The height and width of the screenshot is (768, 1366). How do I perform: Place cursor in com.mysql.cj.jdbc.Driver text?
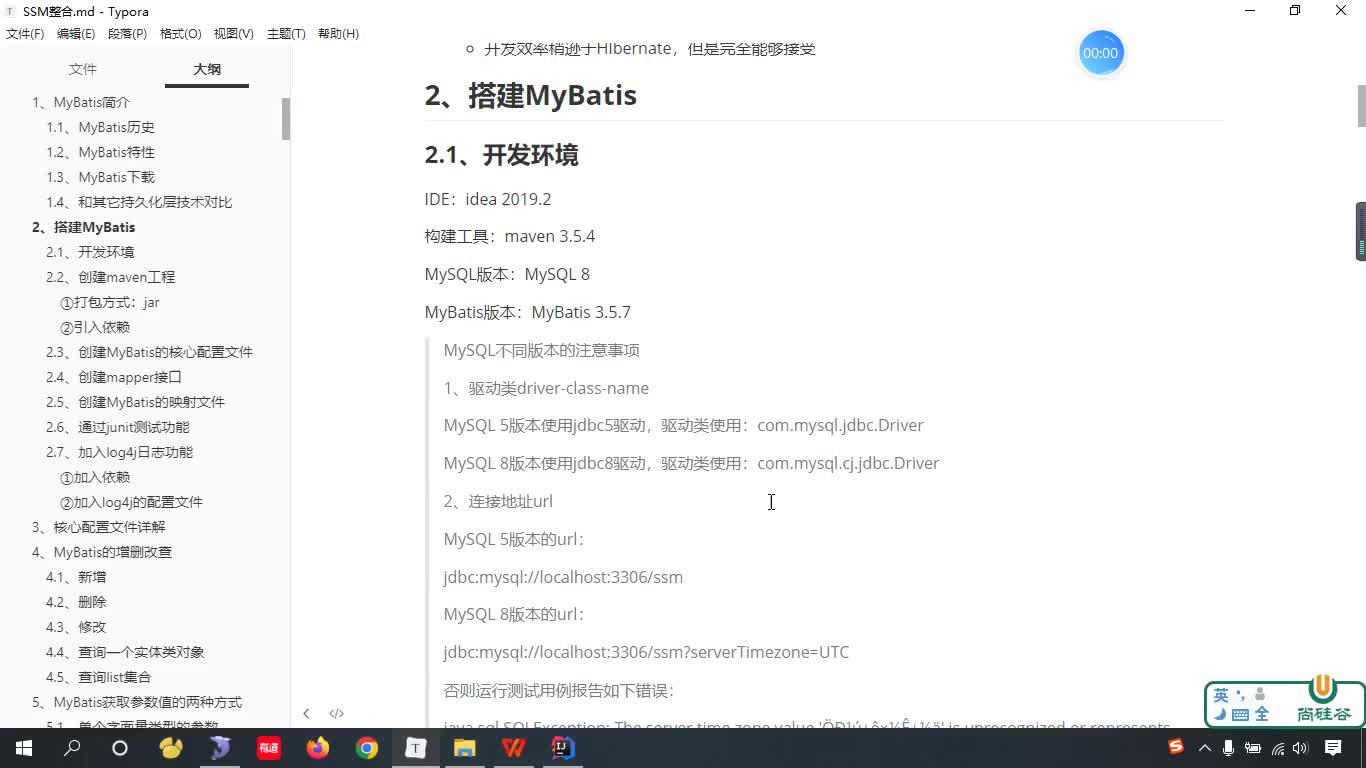(848, 463)
